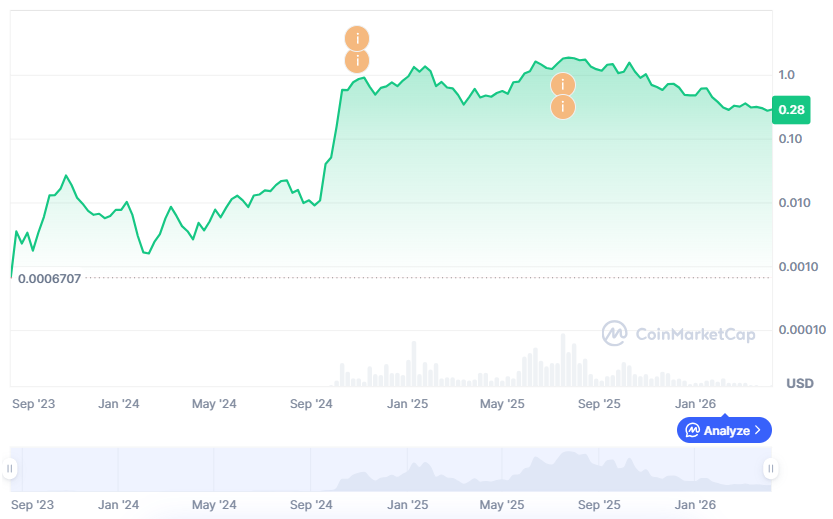Click the chat icon inside the Analyze button
Image resolution: width=833 pixels, height=519 pixels.
(692, 430)
